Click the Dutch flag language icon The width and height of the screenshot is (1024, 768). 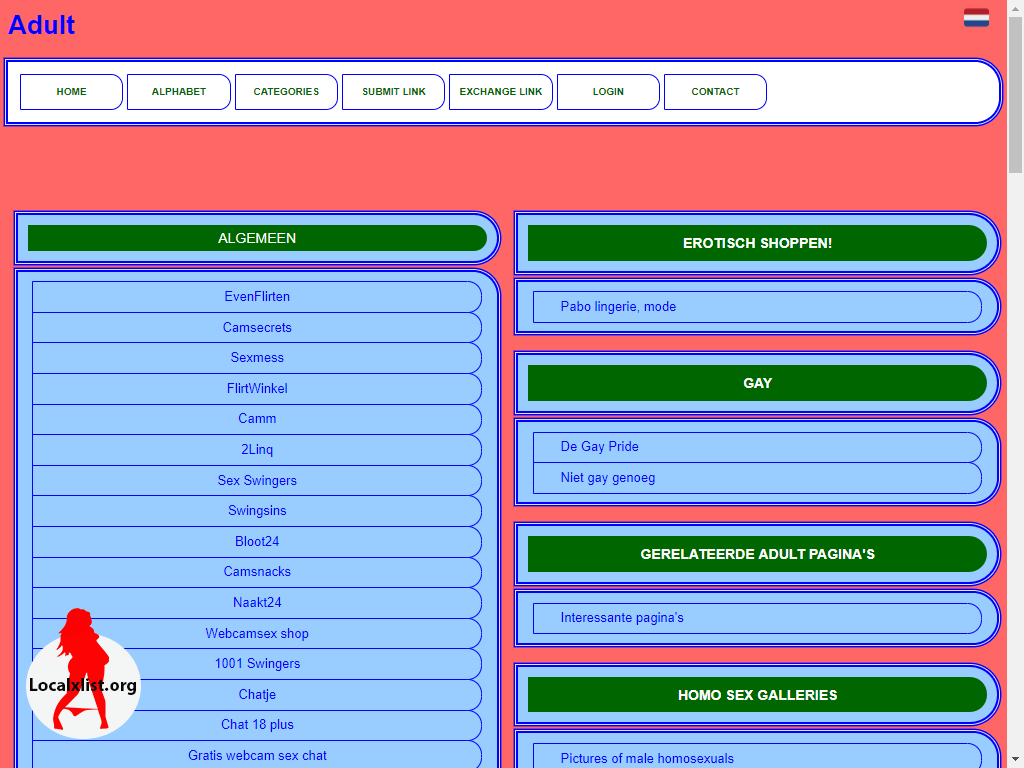(x=976, y=18)
